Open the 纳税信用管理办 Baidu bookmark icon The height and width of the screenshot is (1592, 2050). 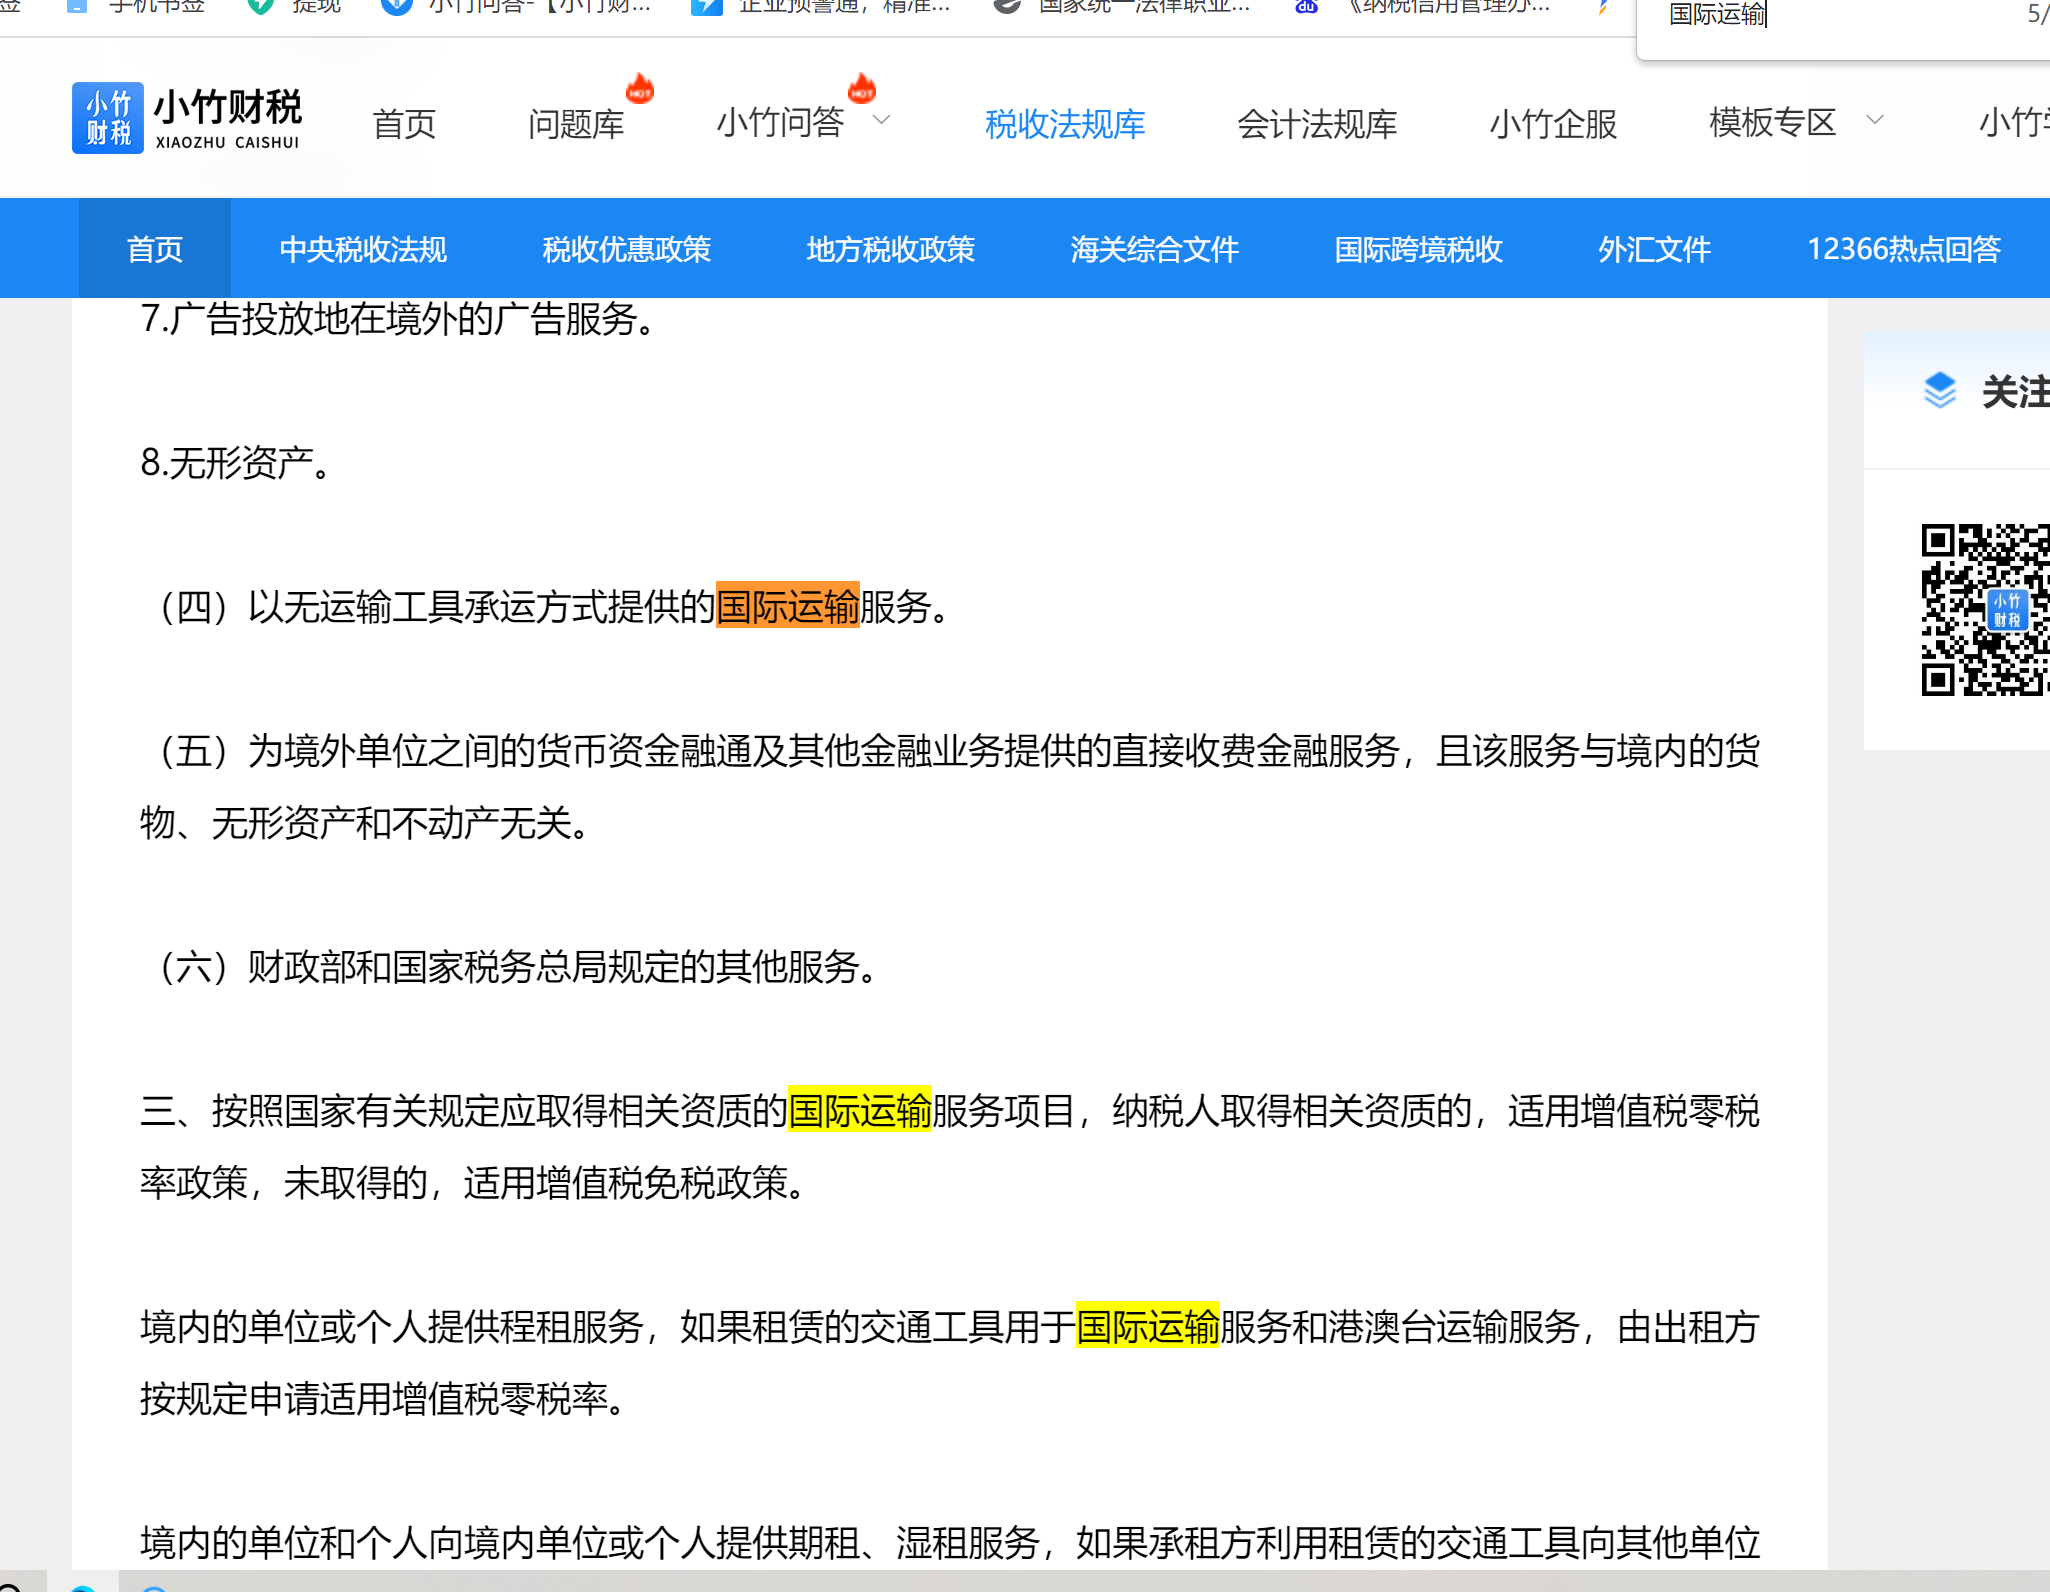[x=1306, y=6]
